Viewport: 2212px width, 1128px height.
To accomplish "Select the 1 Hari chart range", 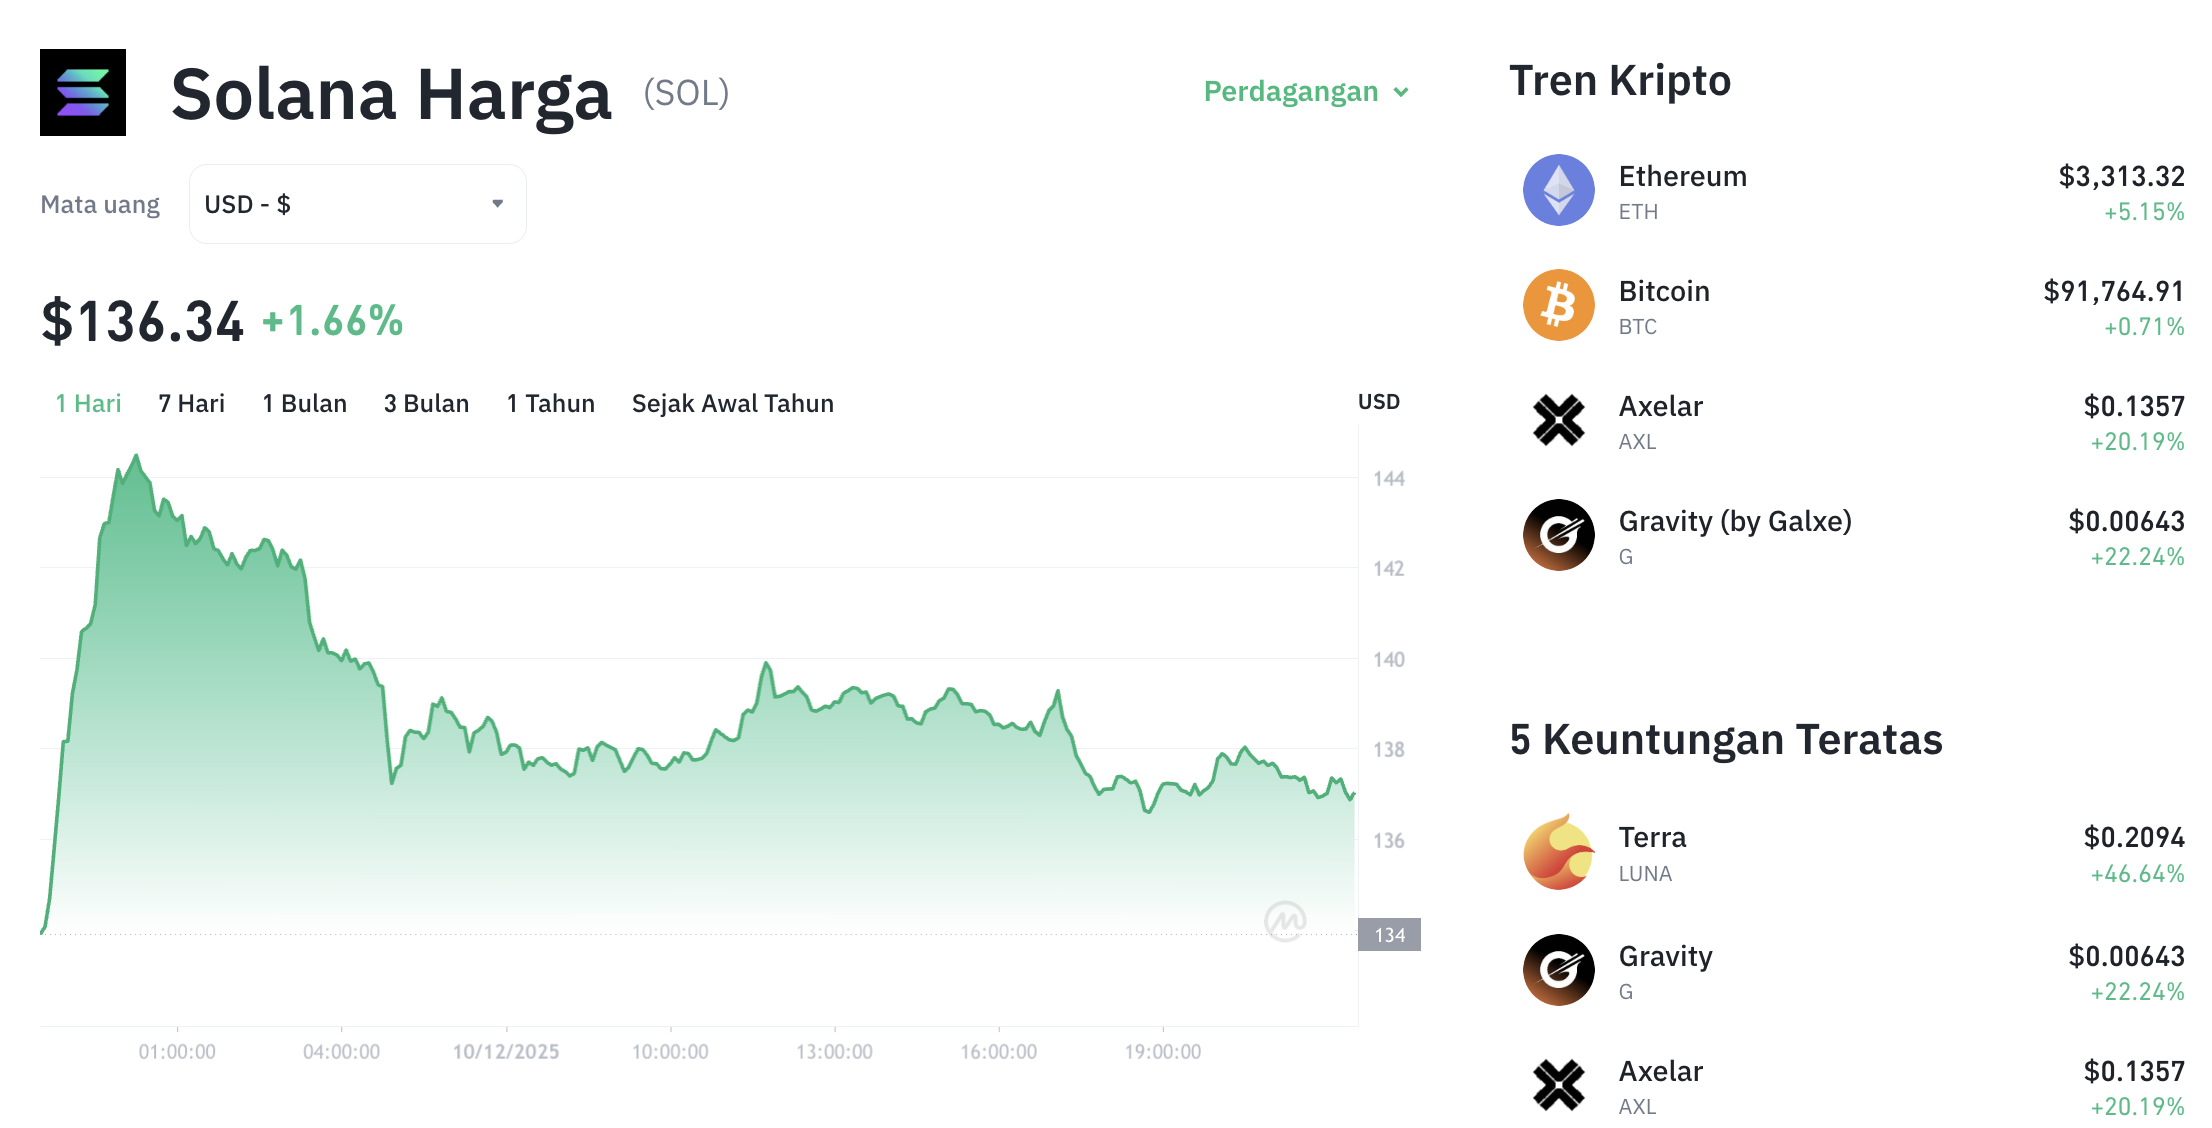I will click(x=88, y=404).
